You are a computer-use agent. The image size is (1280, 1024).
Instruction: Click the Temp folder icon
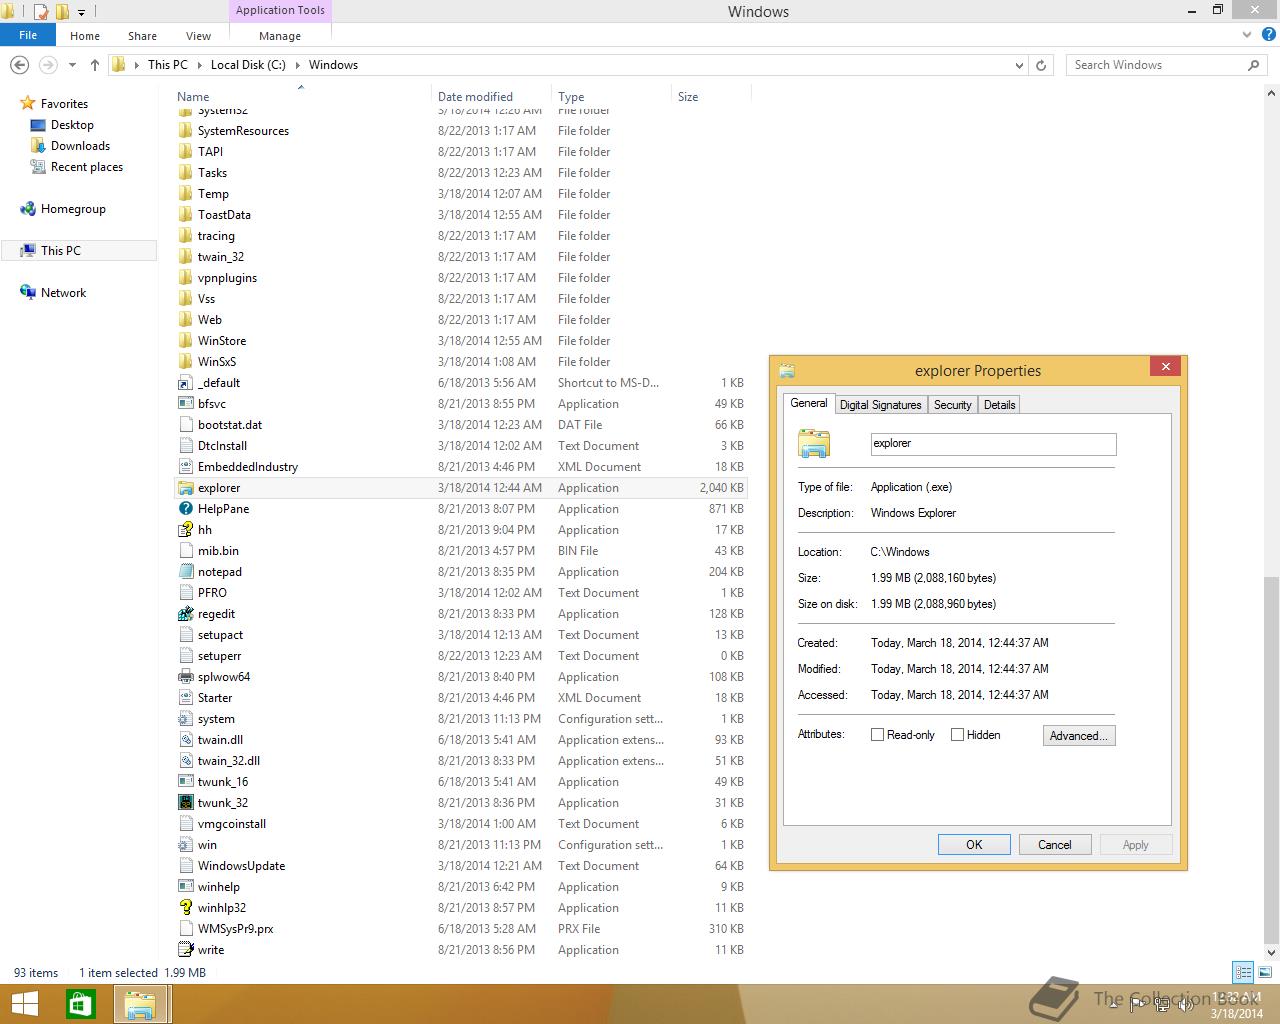coord(185,194)
